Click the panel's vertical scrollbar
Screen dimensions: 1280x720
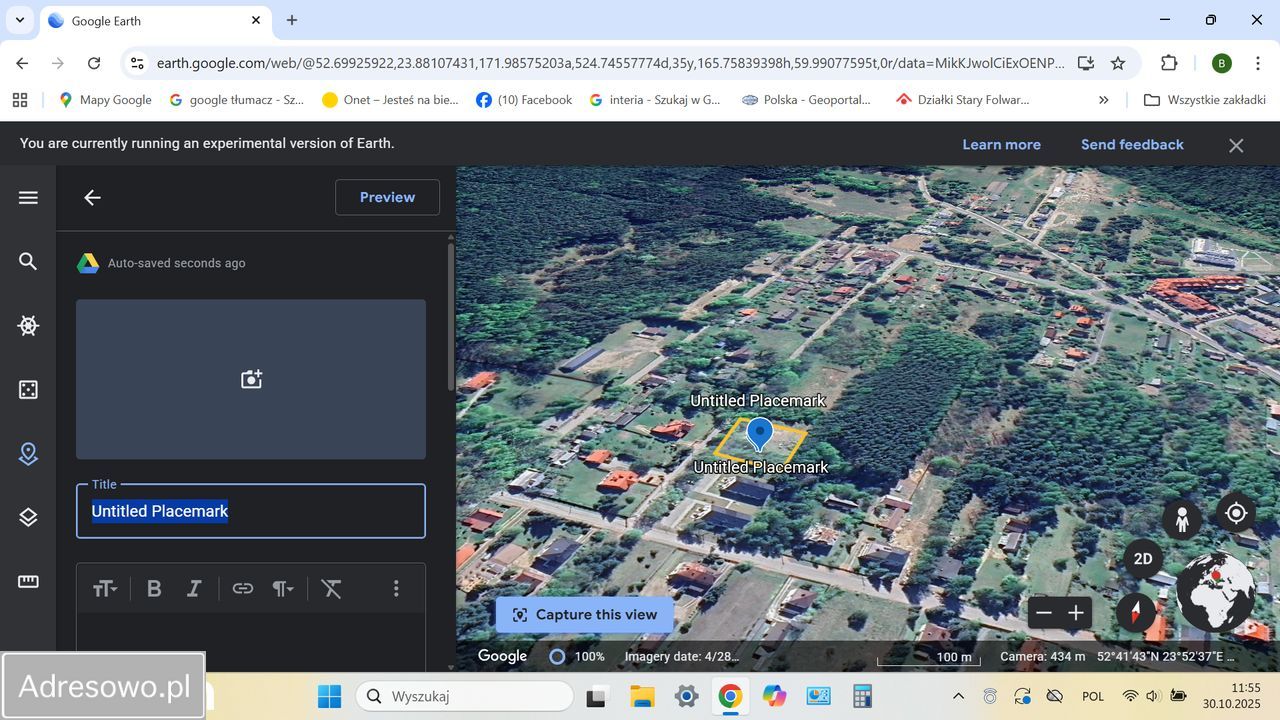click(450, 318)
